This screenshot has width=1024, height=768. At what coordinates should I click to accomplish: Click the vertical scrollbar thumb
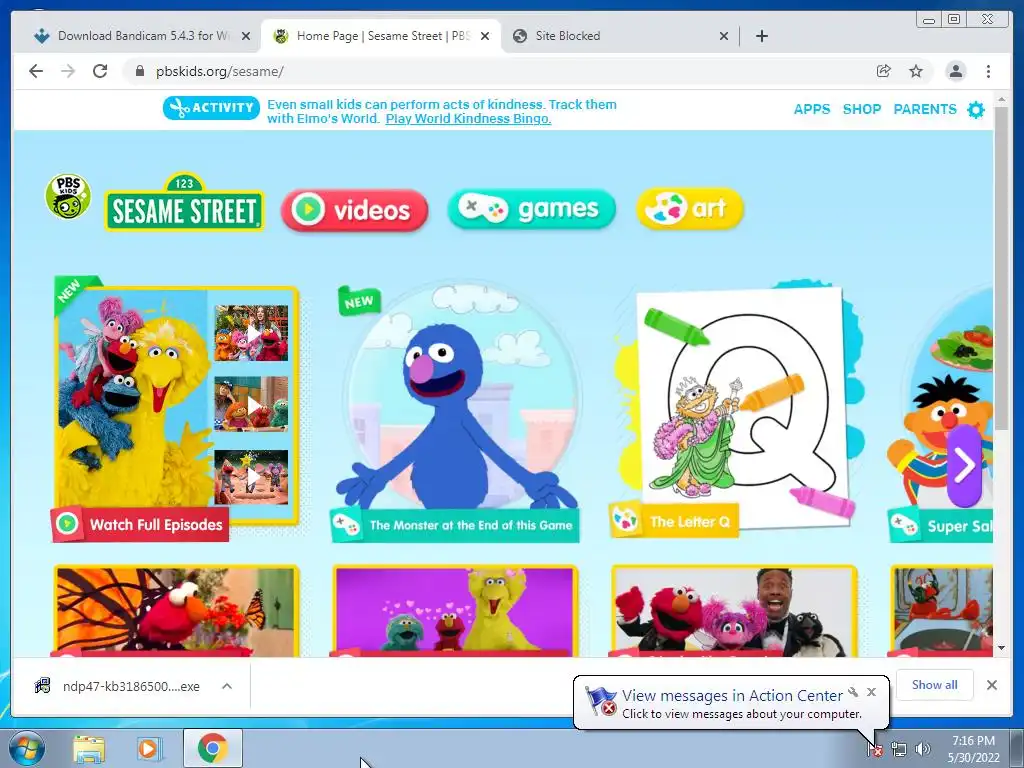(1001, 268)
